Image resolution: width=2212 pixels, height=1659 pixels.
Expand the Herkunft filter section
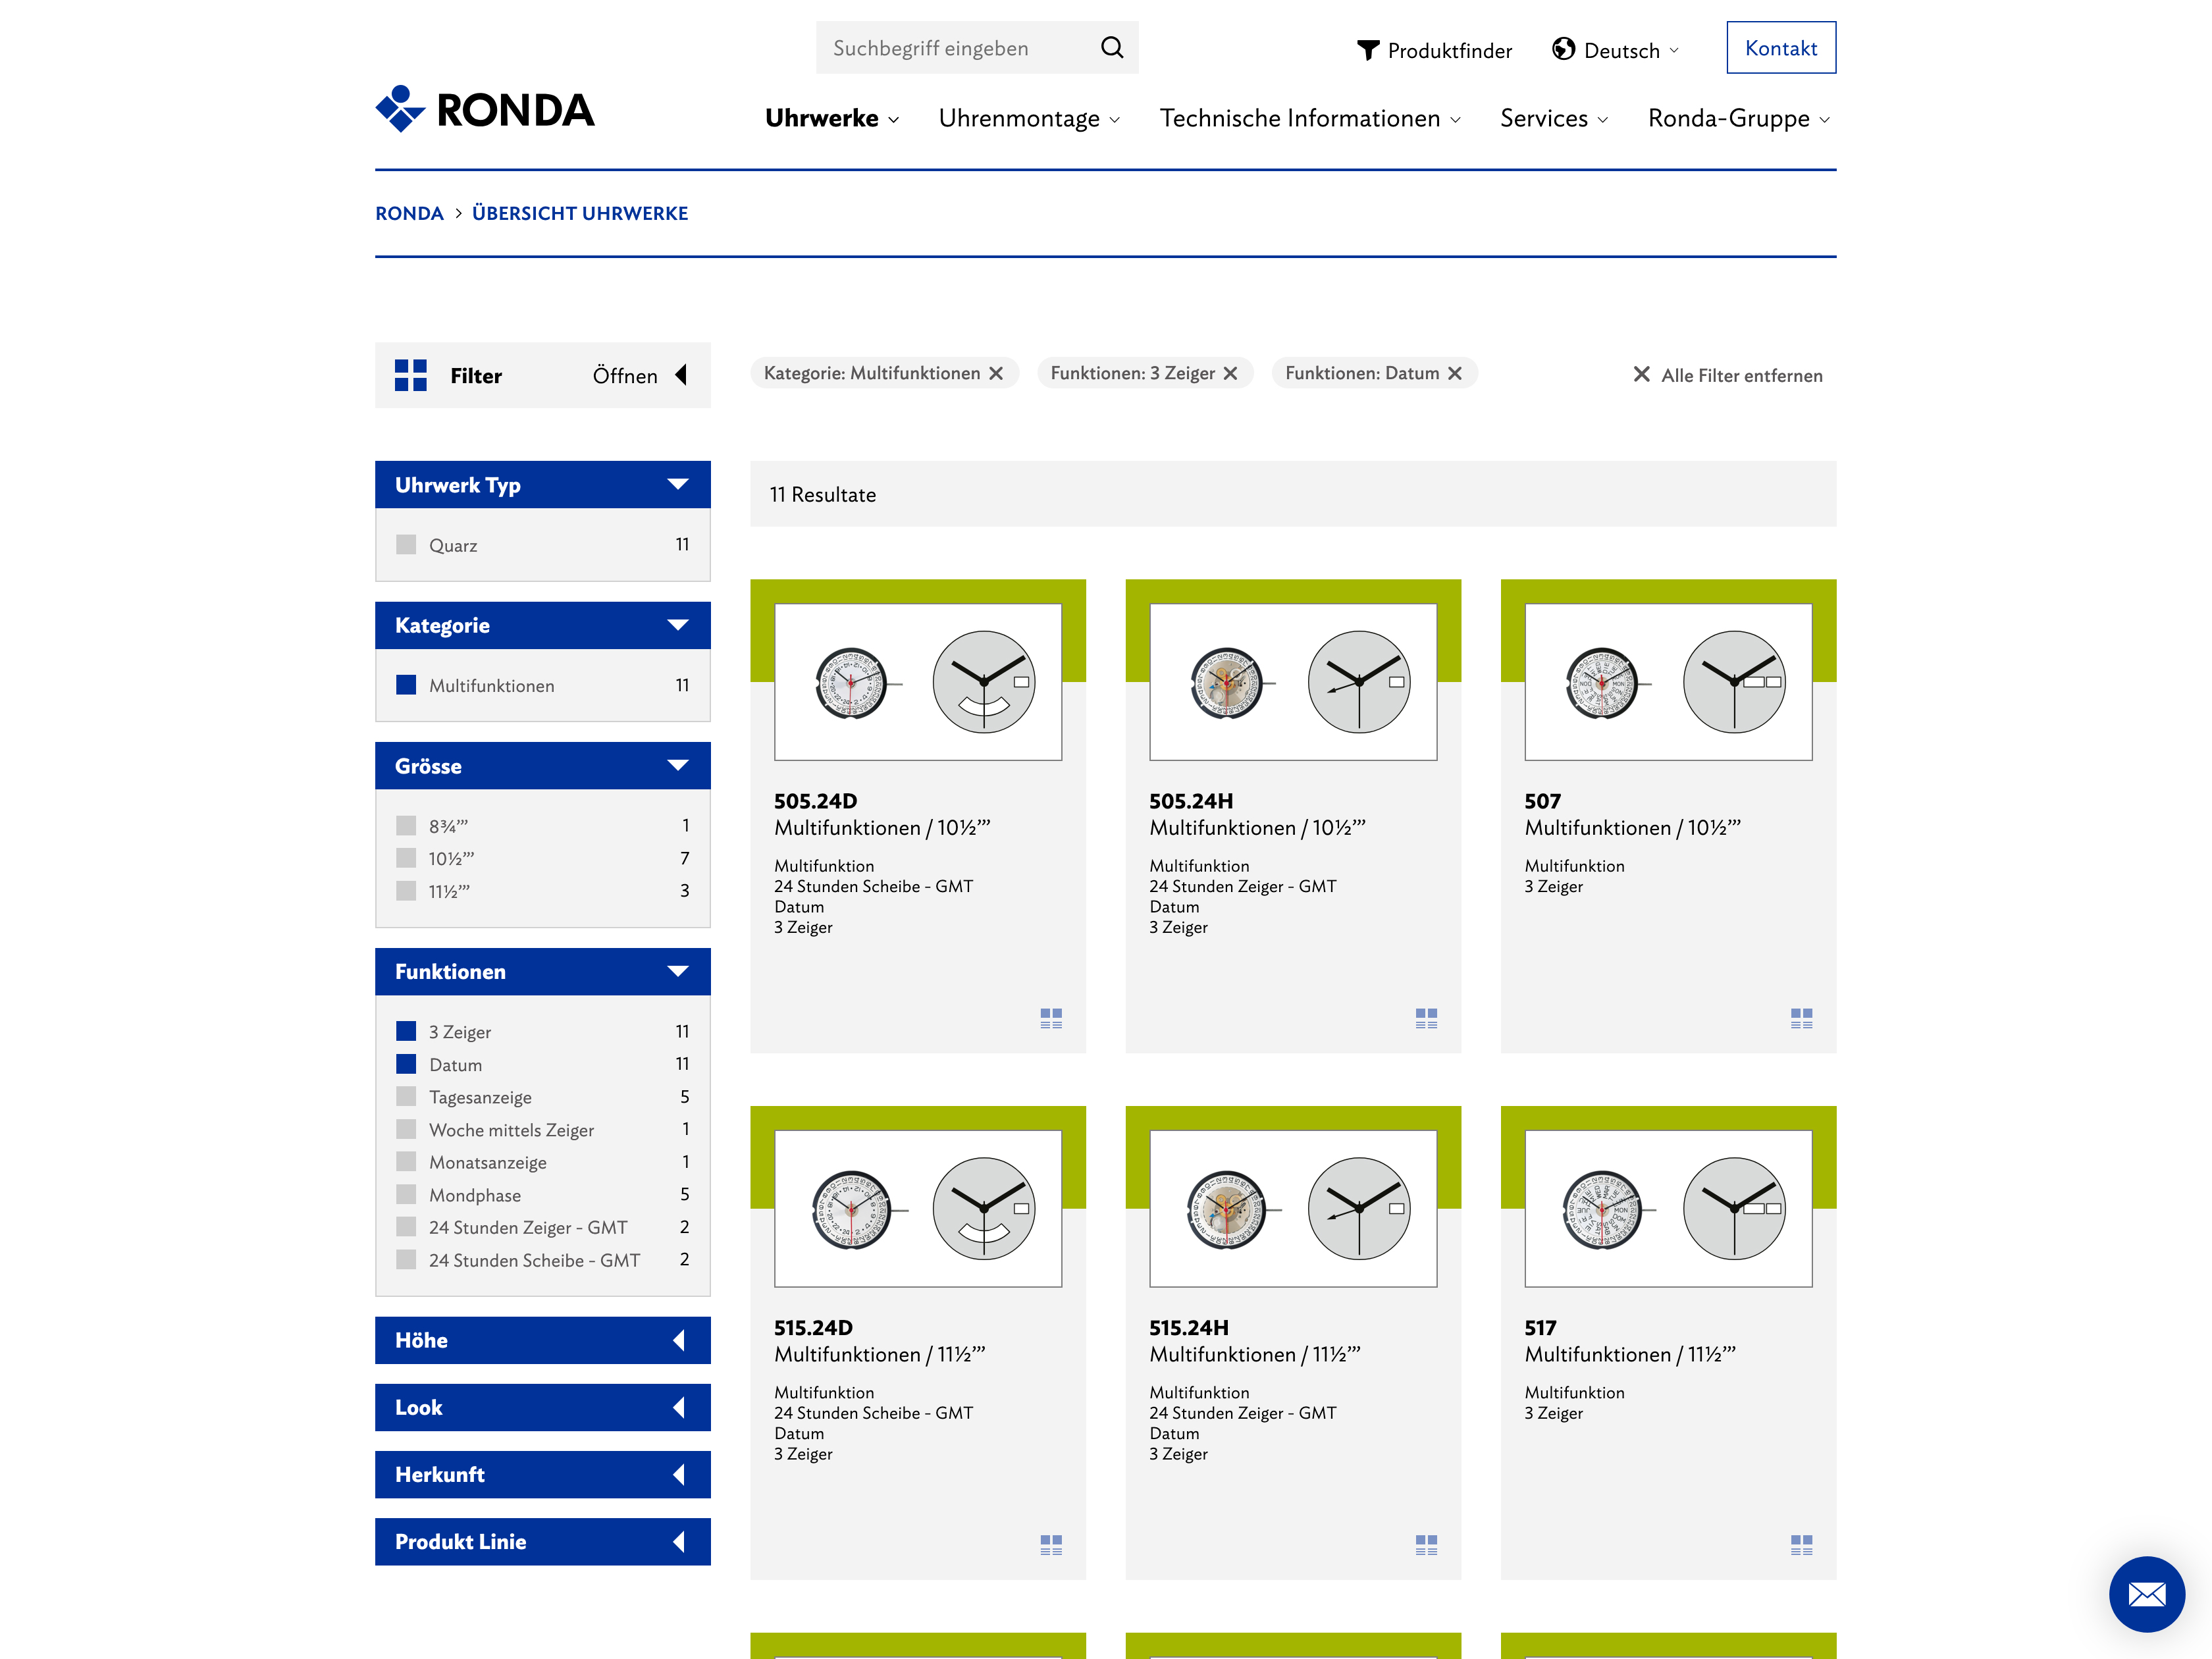542,1474
